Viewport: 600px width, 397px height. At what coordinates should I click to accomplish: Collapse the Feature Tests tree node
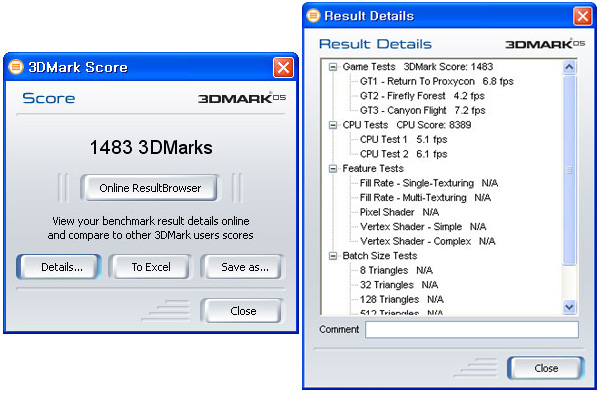333,169
